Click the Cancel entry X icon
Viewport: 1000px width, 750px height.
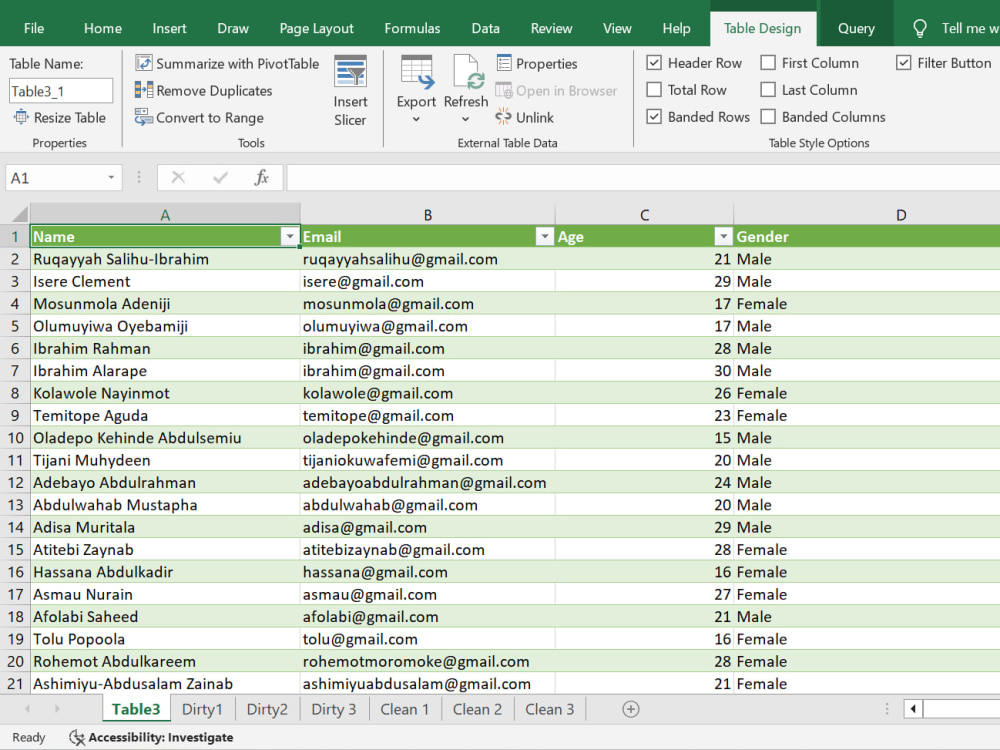tap(178, 177)
